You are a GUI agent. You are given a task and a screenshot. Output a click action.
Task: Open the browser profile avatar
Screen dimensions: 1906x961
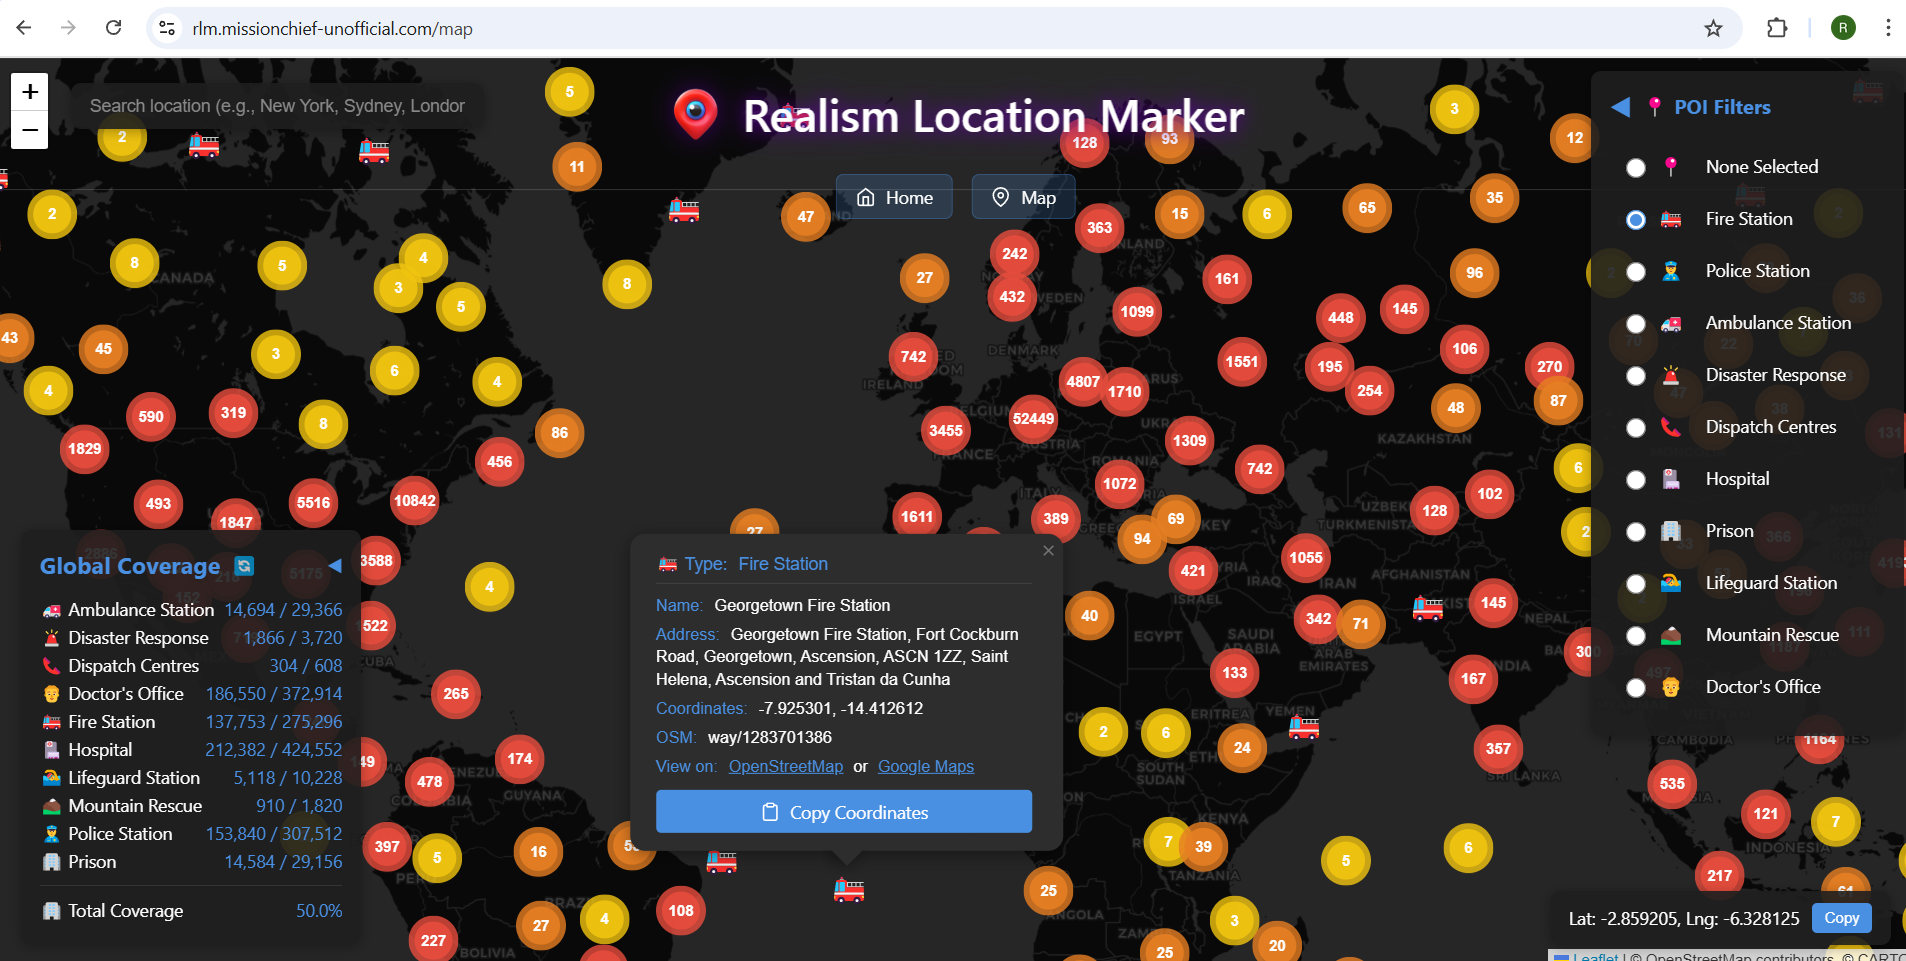(1843, 28)
